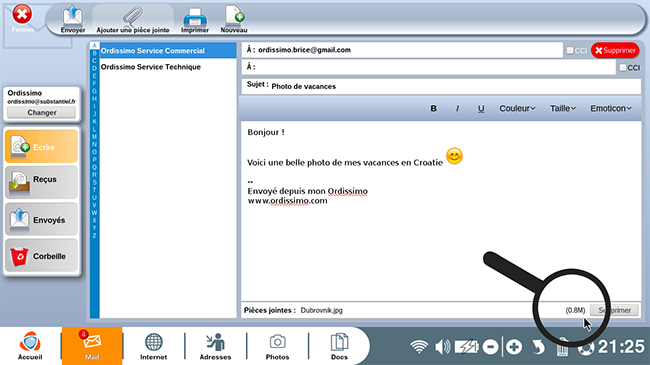Click the smiley emoticon in message body
This screenshot has height=365, width=650.
(x=454, y=156)
